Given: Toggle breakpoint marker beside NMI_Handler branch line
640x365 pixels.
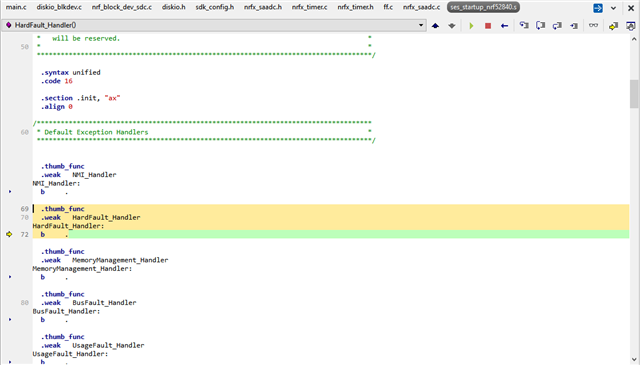Looking at the screenshot, I should (x=10, y=191).
